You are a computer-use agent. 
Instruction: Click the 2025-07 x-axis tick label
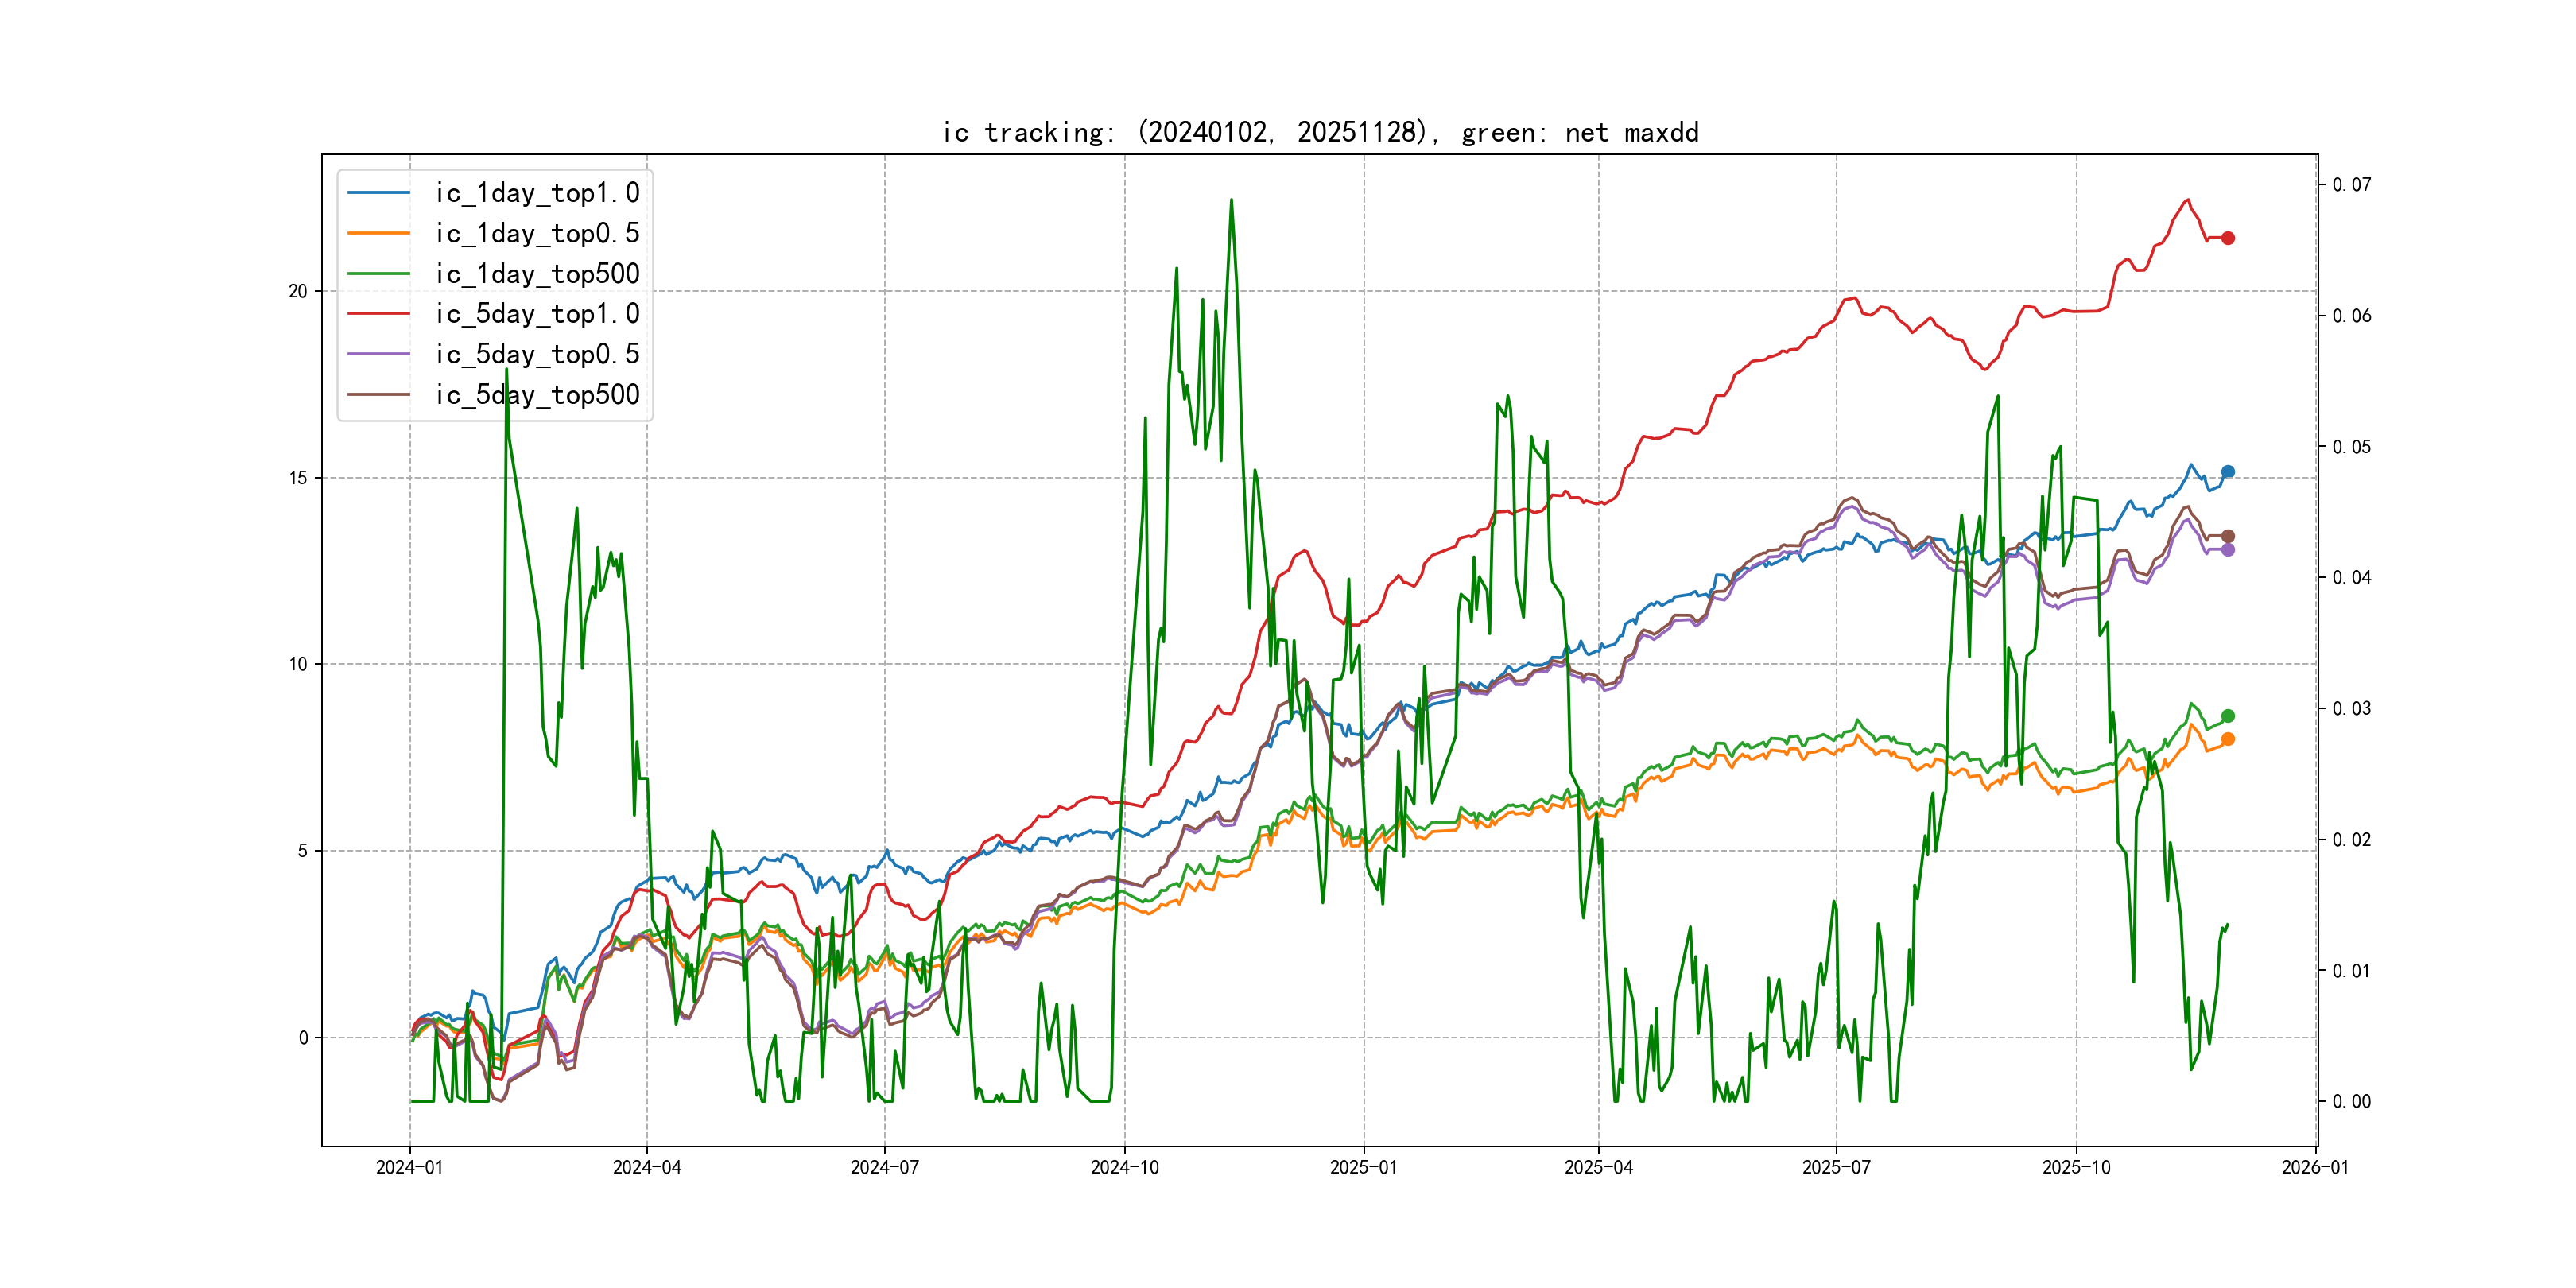click(1836, 1167)
